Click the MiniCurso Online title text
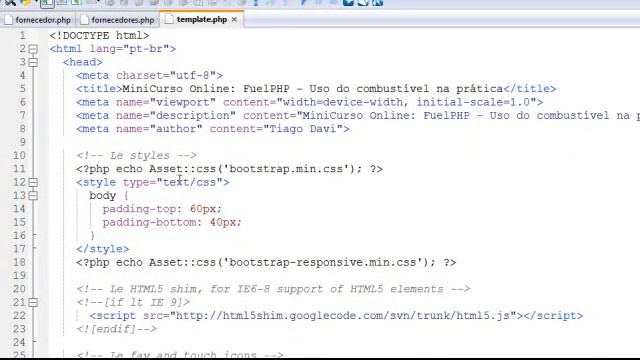 [x=313, y=89]
